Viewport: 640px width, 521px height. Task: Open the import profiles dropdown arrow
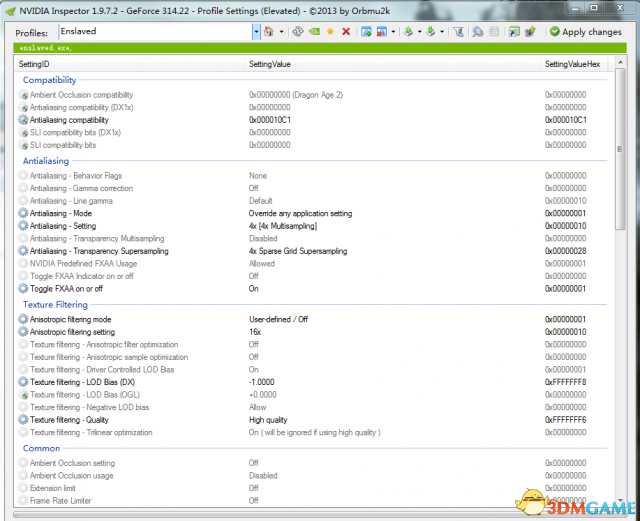point(442,32)
